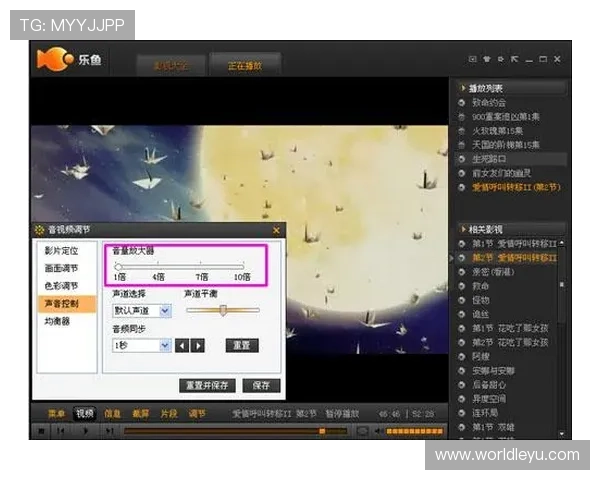Open the 声道选择 dropdown
This screenshot has width=600, height=480.
[x=165, y=311]
